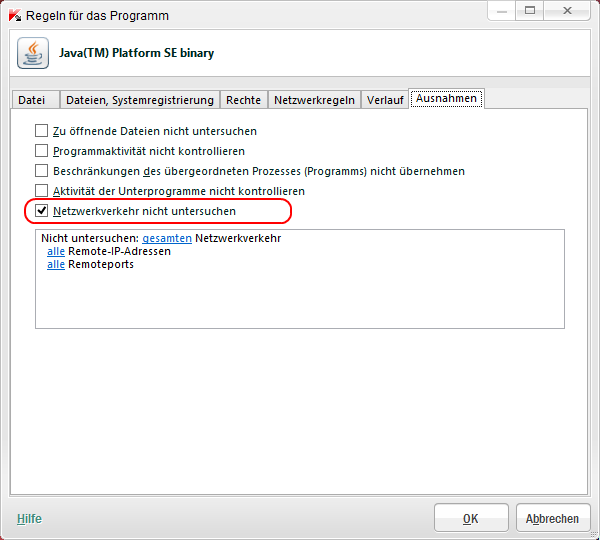Switch to 'Dateien, Systemregistrierung' tab

139,100
